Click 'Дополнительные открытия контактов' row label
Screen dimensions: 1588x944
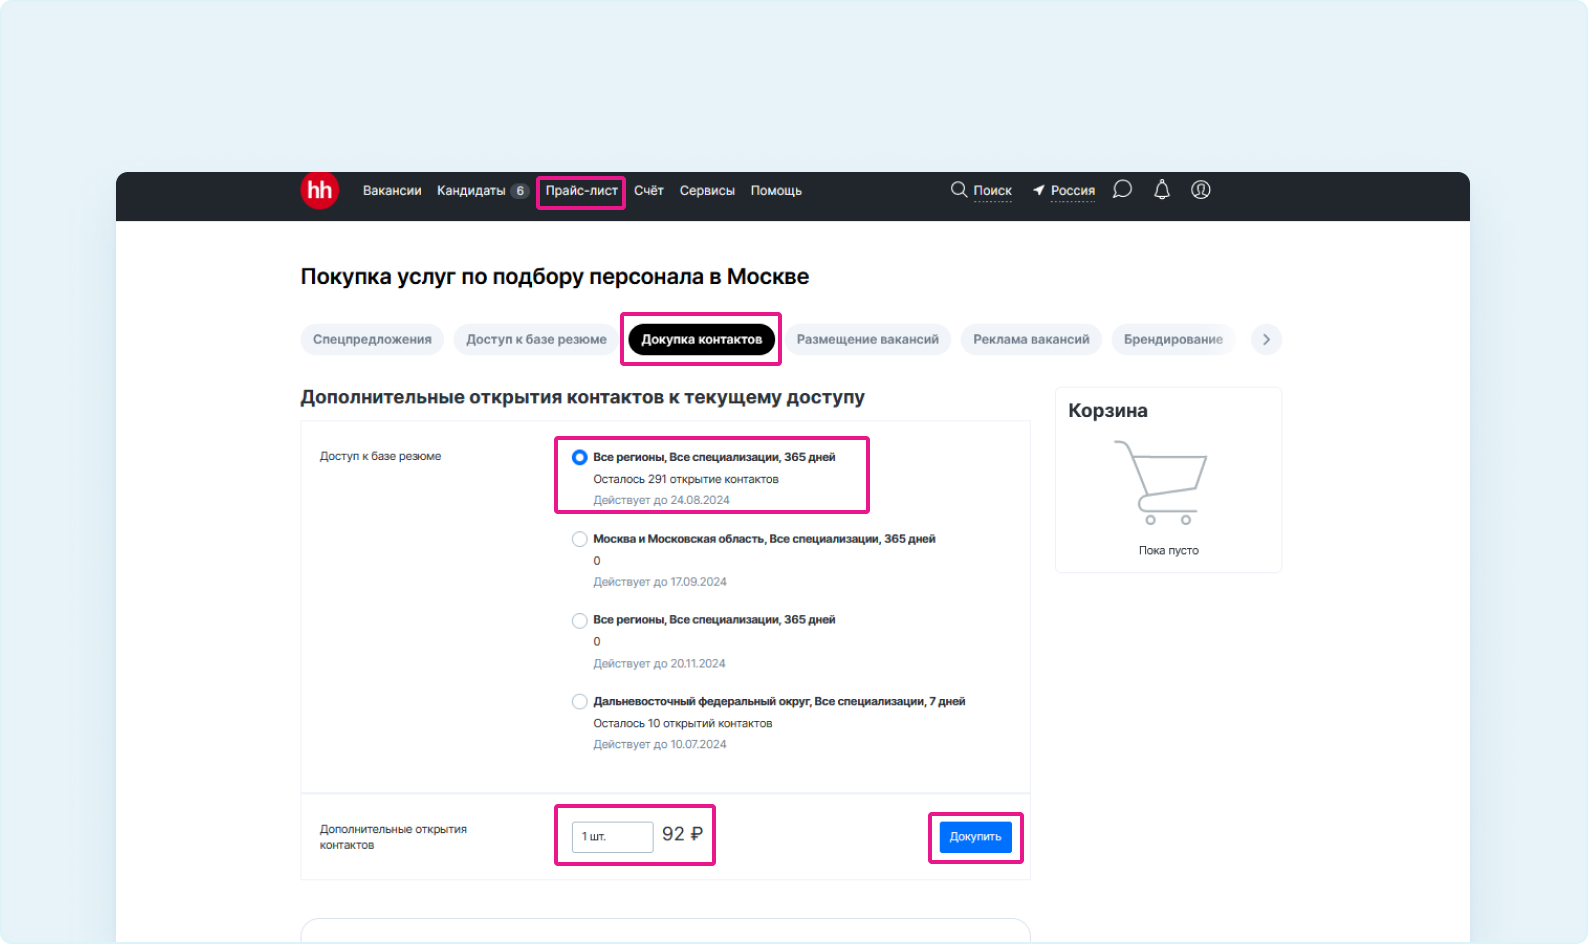pos(393,837)
